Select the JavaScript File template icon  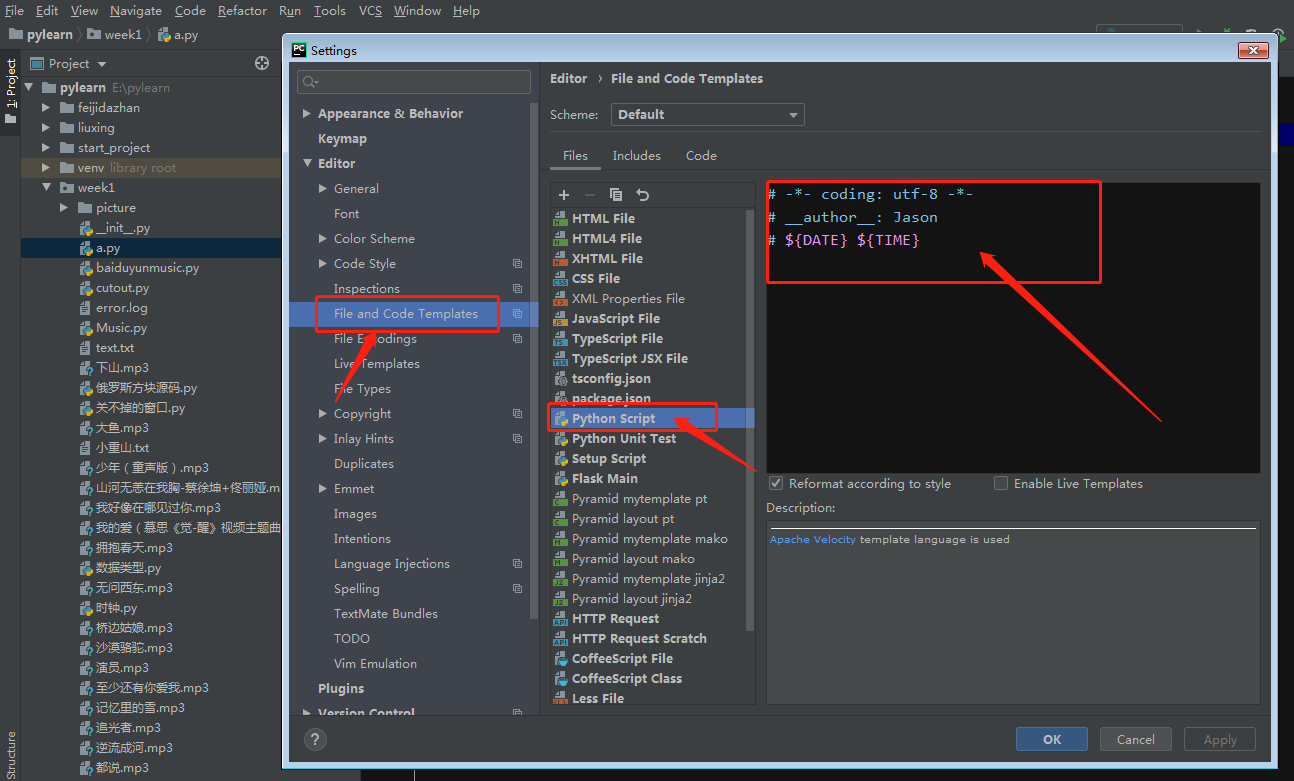(x=561, y=318)
